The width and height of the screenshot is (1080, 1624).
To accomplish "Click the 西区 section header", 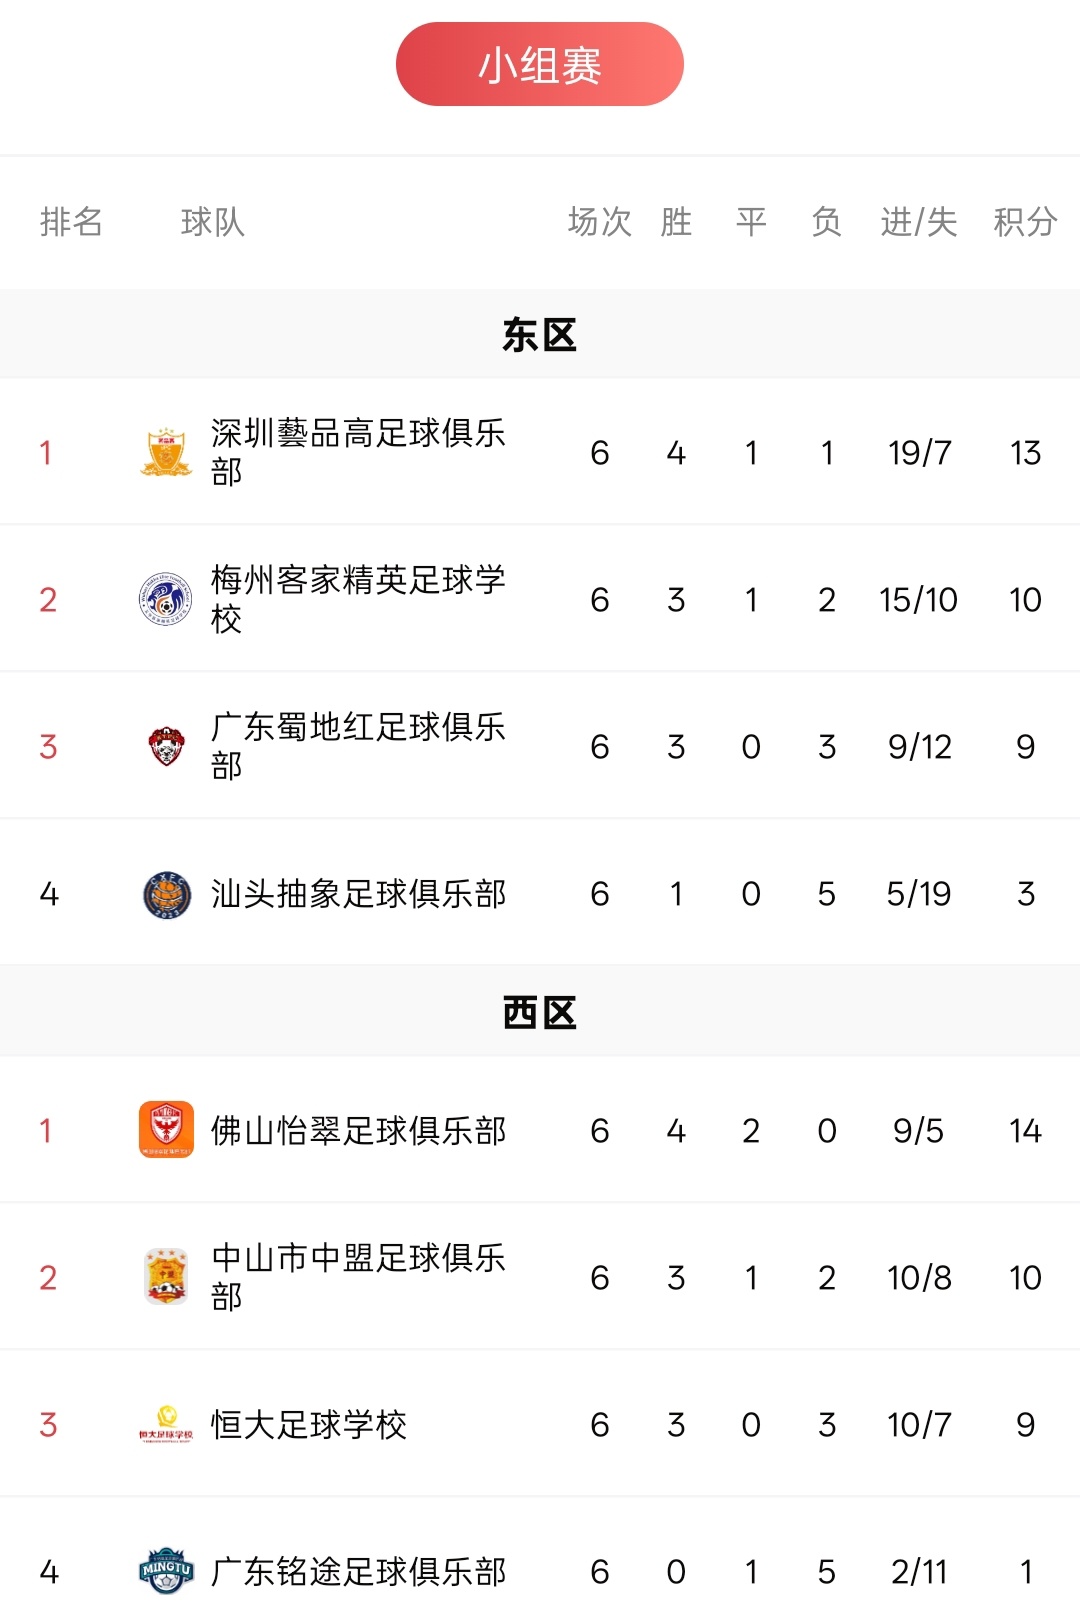I will [x=540, y=1012].
